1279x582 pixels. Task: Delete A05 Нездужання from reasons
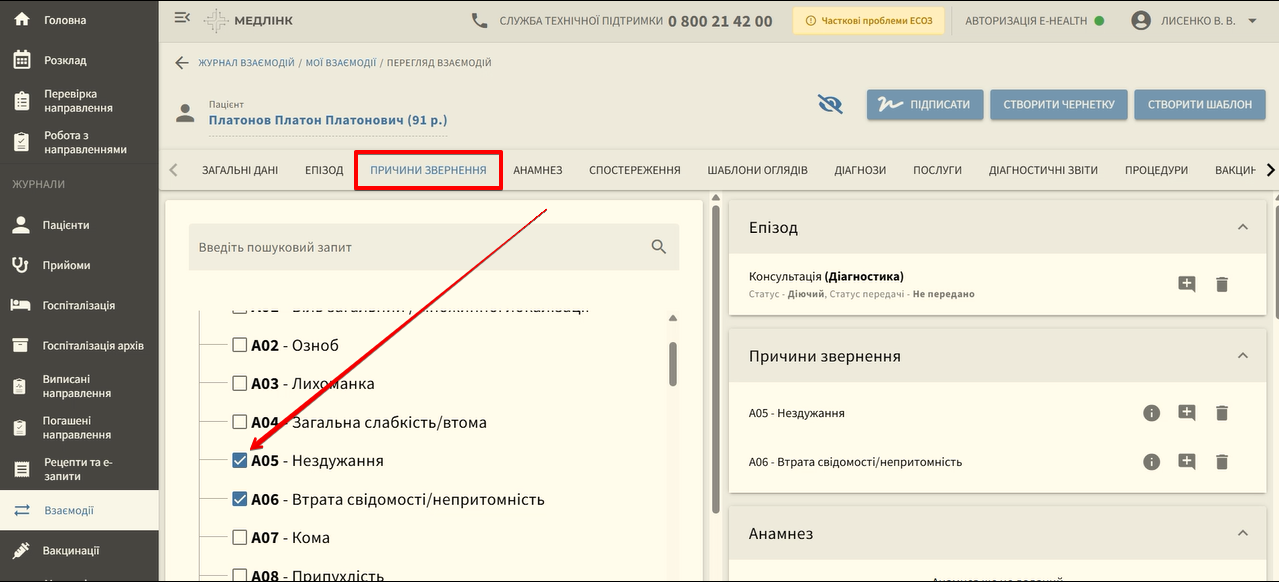pos(1221,413)
